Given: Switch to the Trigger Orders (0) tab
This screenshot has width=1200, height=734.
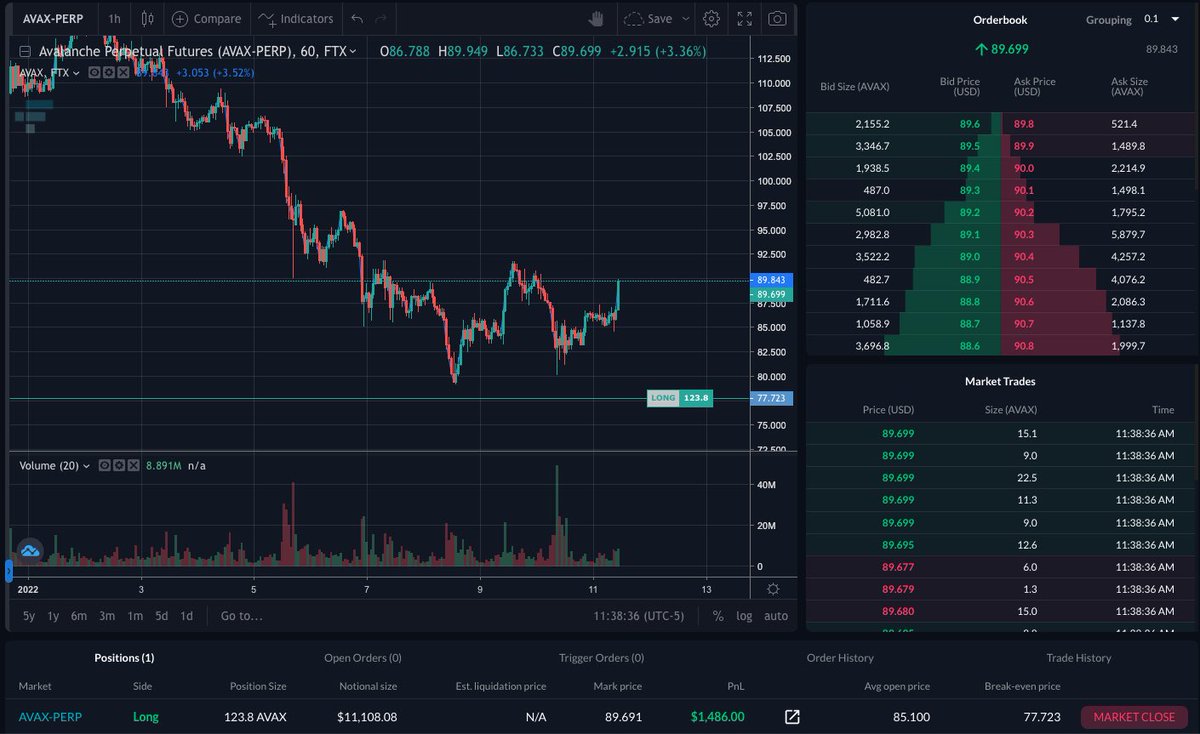Looking at the screenshot, I should coord(602,658).
